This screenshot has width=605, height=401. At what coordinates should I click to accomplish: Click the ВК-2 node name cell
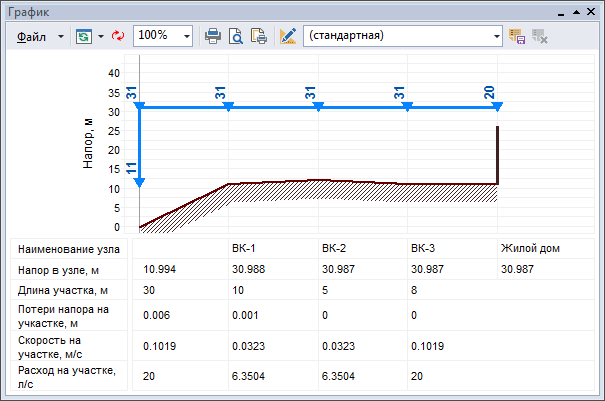pyautogui.click(x=333, y=248)
